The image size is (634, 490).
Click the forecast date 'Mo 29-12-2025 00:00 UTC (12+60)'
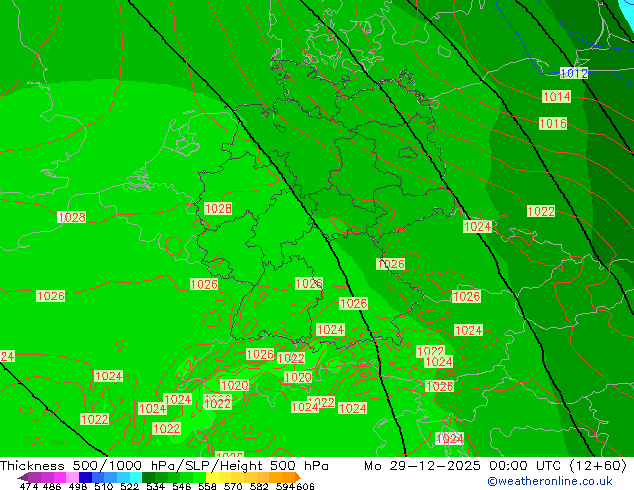coord(495,466)
